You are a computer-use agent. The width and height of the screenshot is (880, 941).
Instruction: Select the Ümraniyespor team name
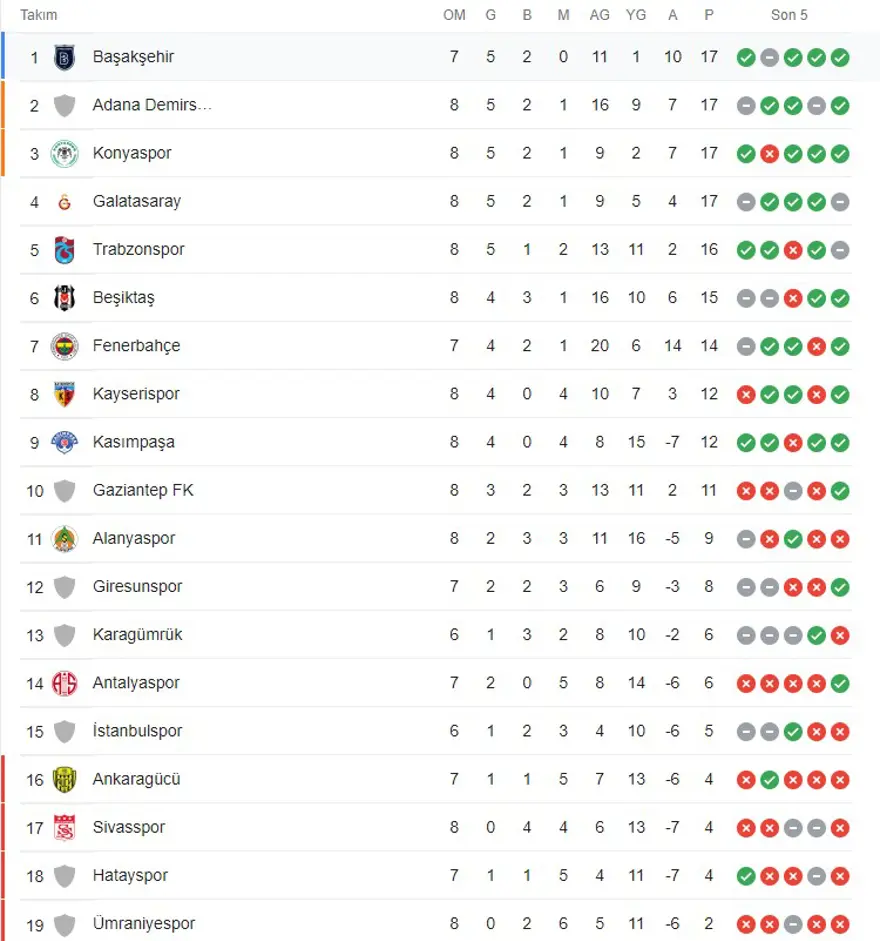[143, 924]
